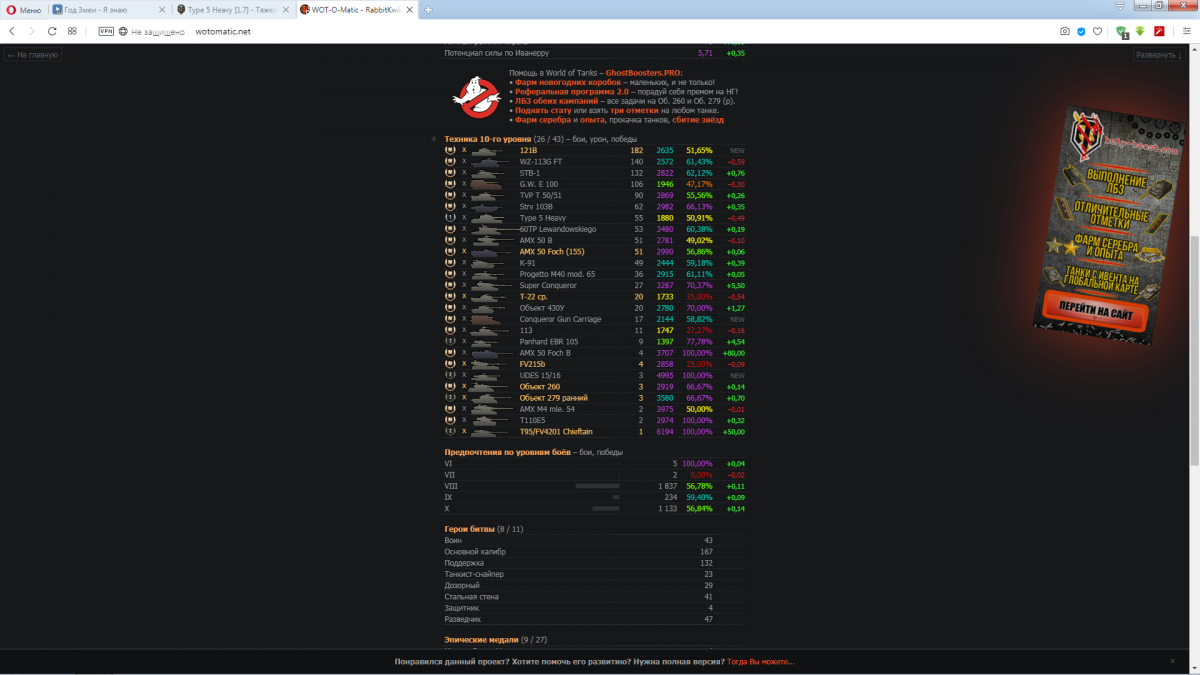Click mastery badge of 121B row
Screen dimensions: 1200x675
[450, 150]
